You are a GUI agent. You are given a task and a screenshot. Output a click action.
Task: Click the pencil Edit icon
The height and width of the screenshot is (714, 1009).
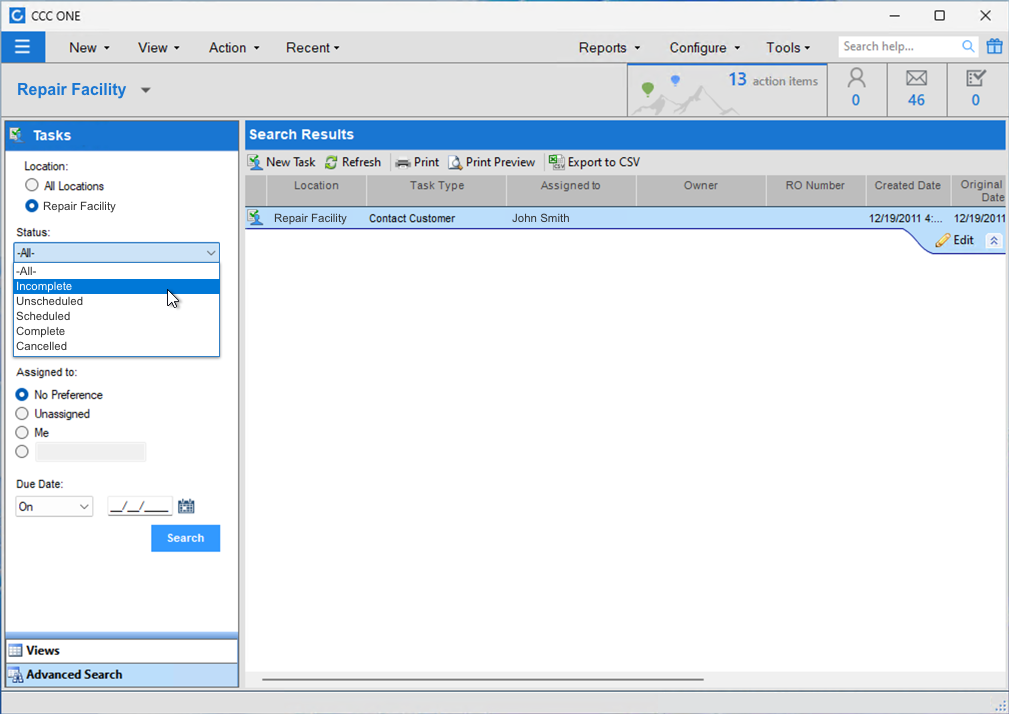(942, 241)
